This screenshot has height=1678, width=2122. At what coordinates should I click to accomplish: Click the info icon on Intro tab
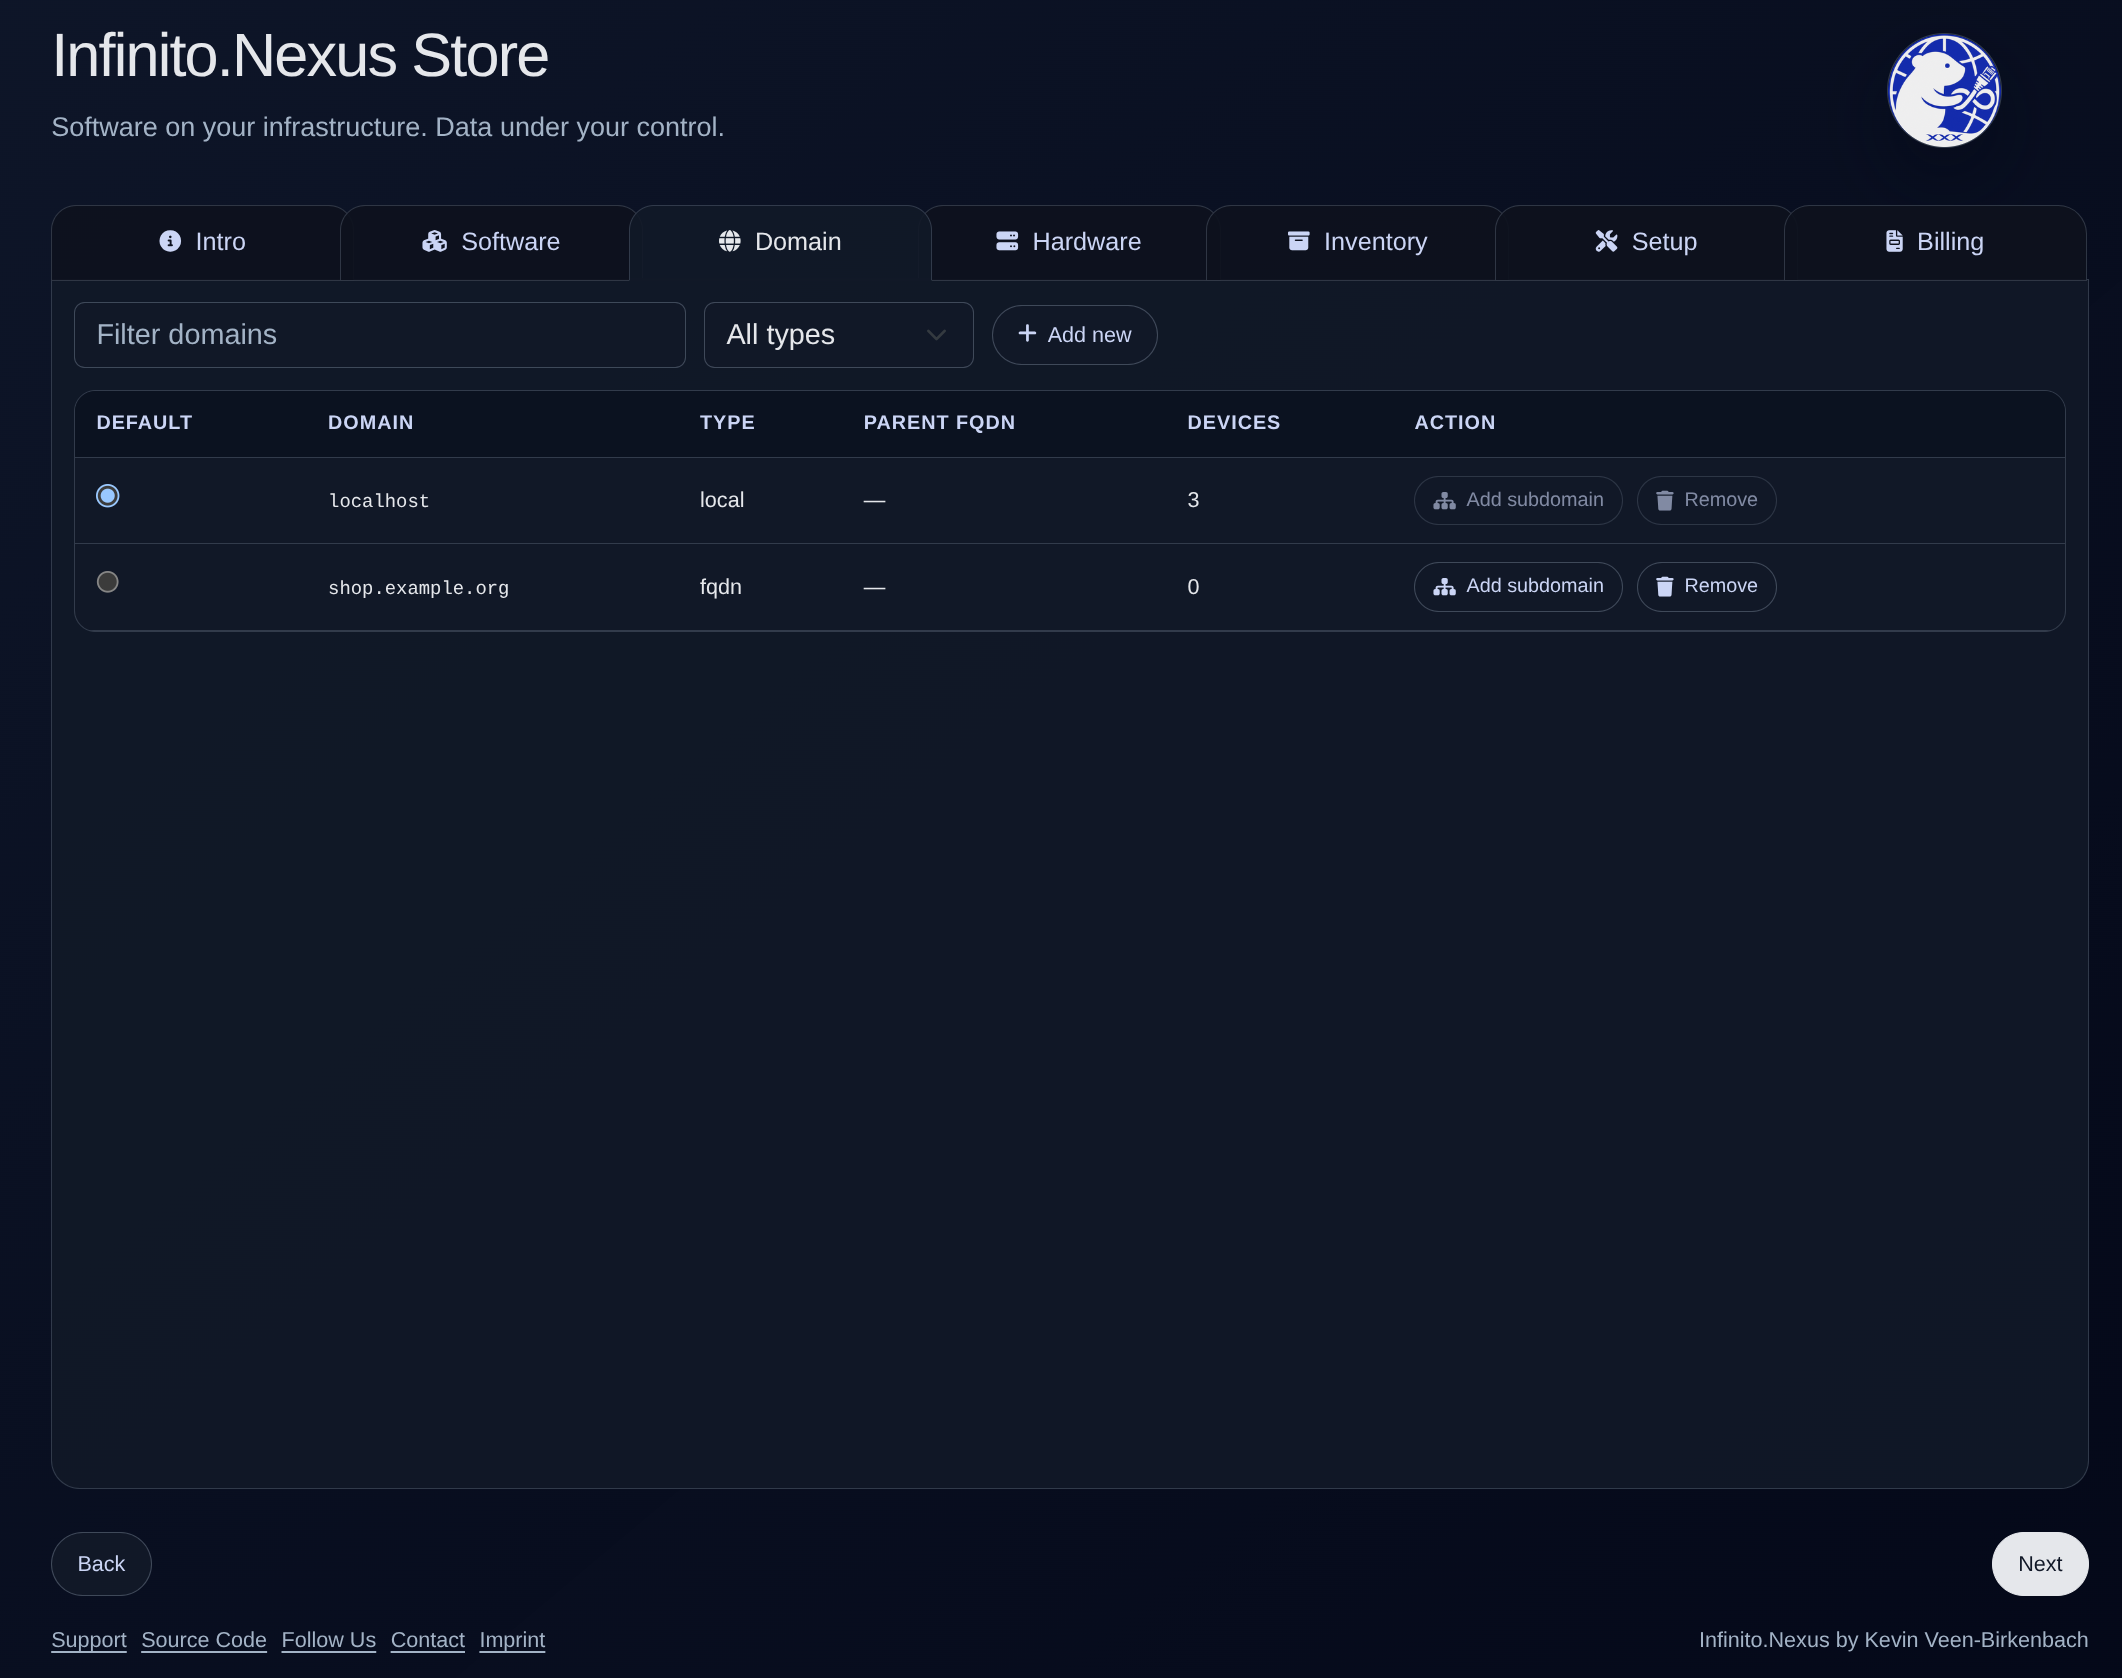coord(170,241)
